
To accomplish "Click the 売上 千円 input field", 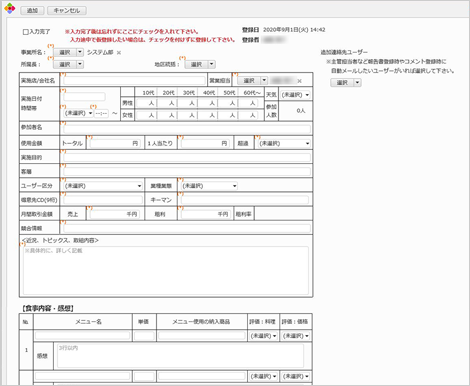I will [x=115, y=214].
